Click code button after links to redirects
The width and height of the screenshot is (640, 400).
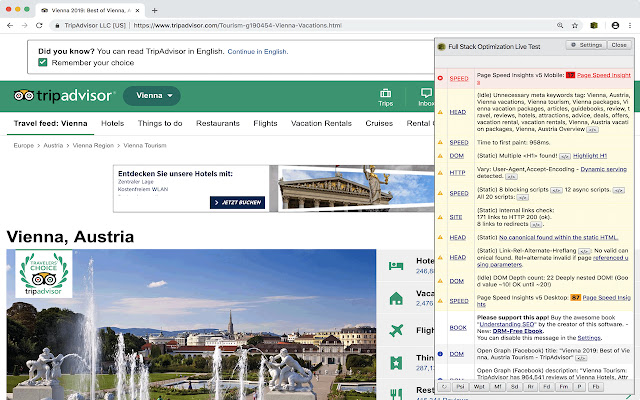[536, 224]
